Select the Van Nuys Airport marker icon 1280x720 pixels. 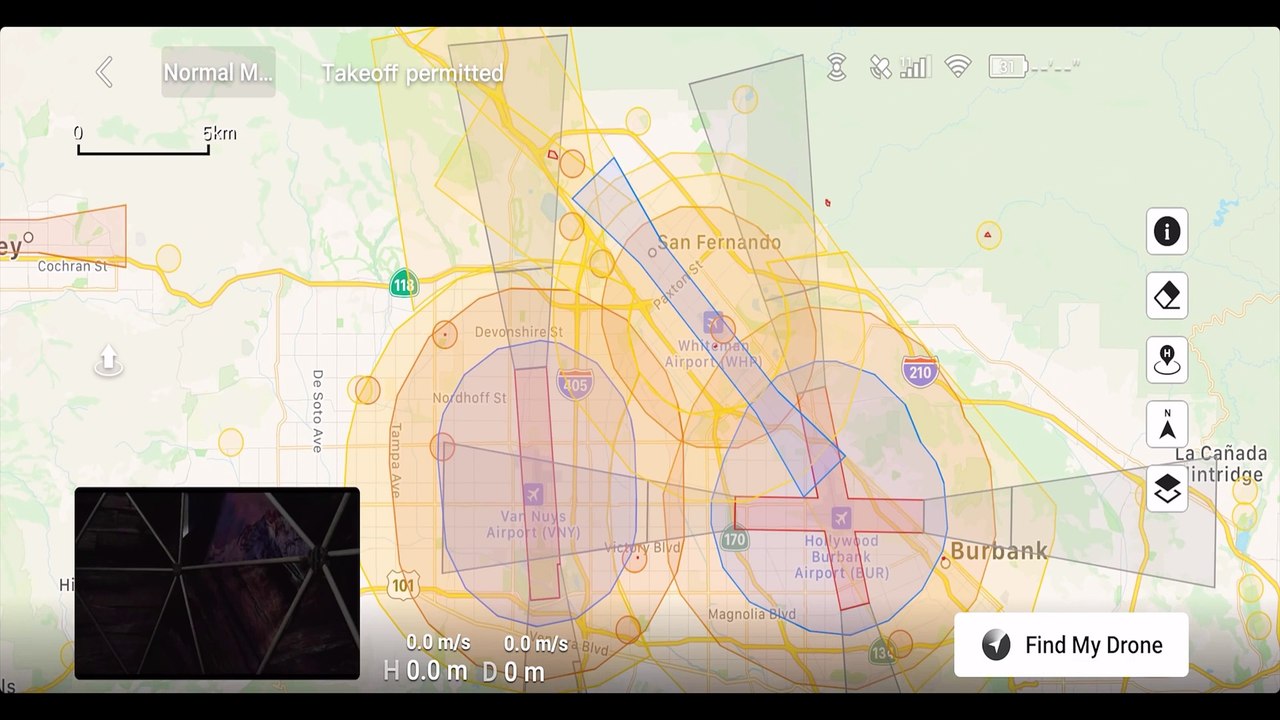[x=533, y=494]
